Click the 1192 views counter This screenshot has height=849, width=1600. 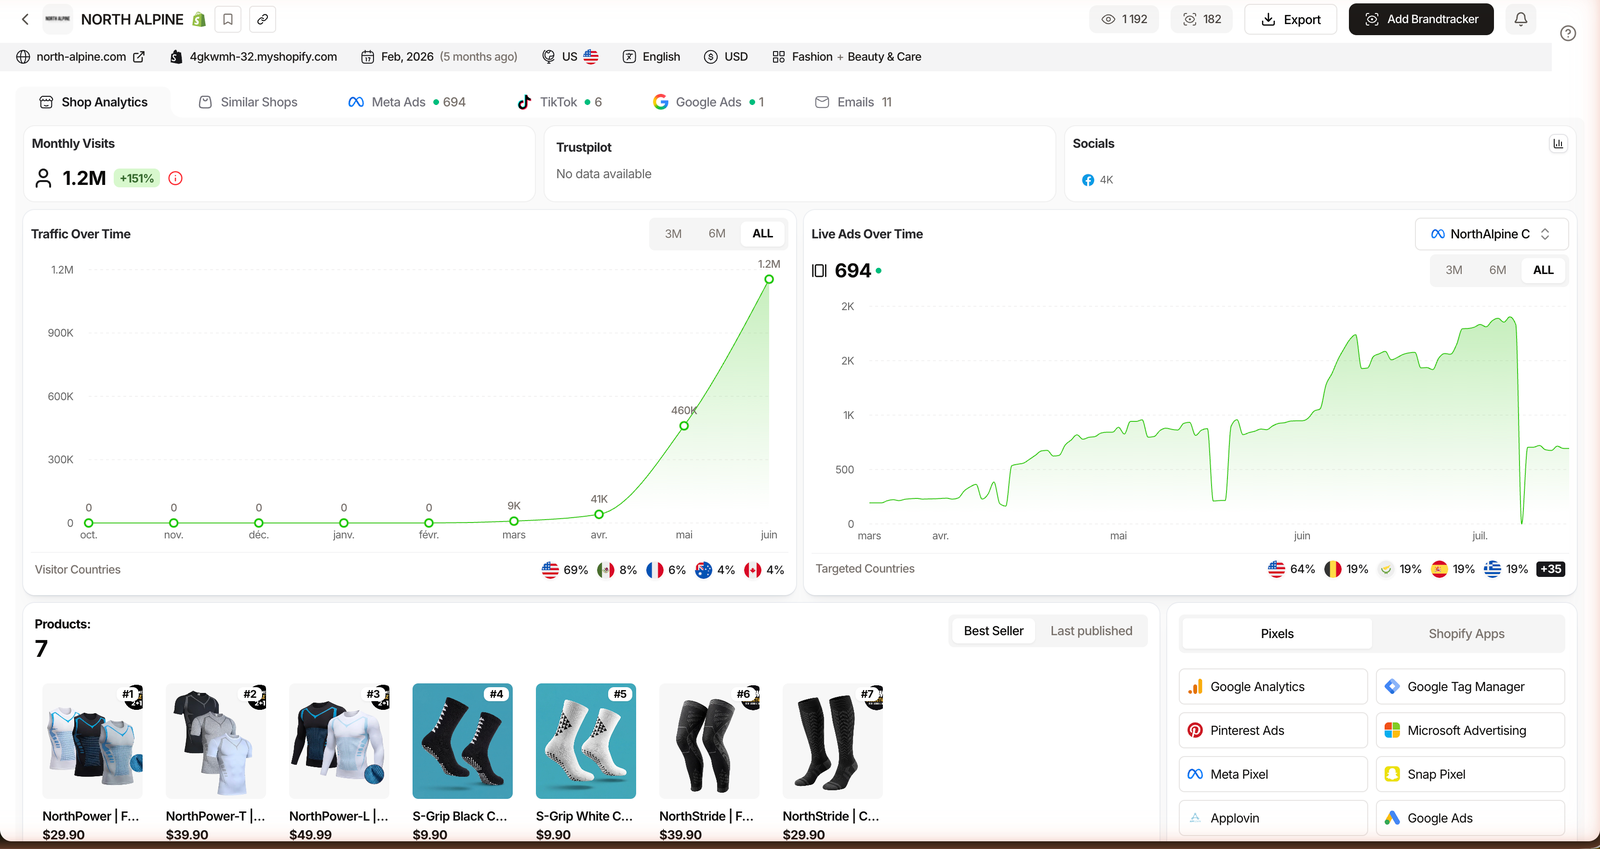[1124, 19]
